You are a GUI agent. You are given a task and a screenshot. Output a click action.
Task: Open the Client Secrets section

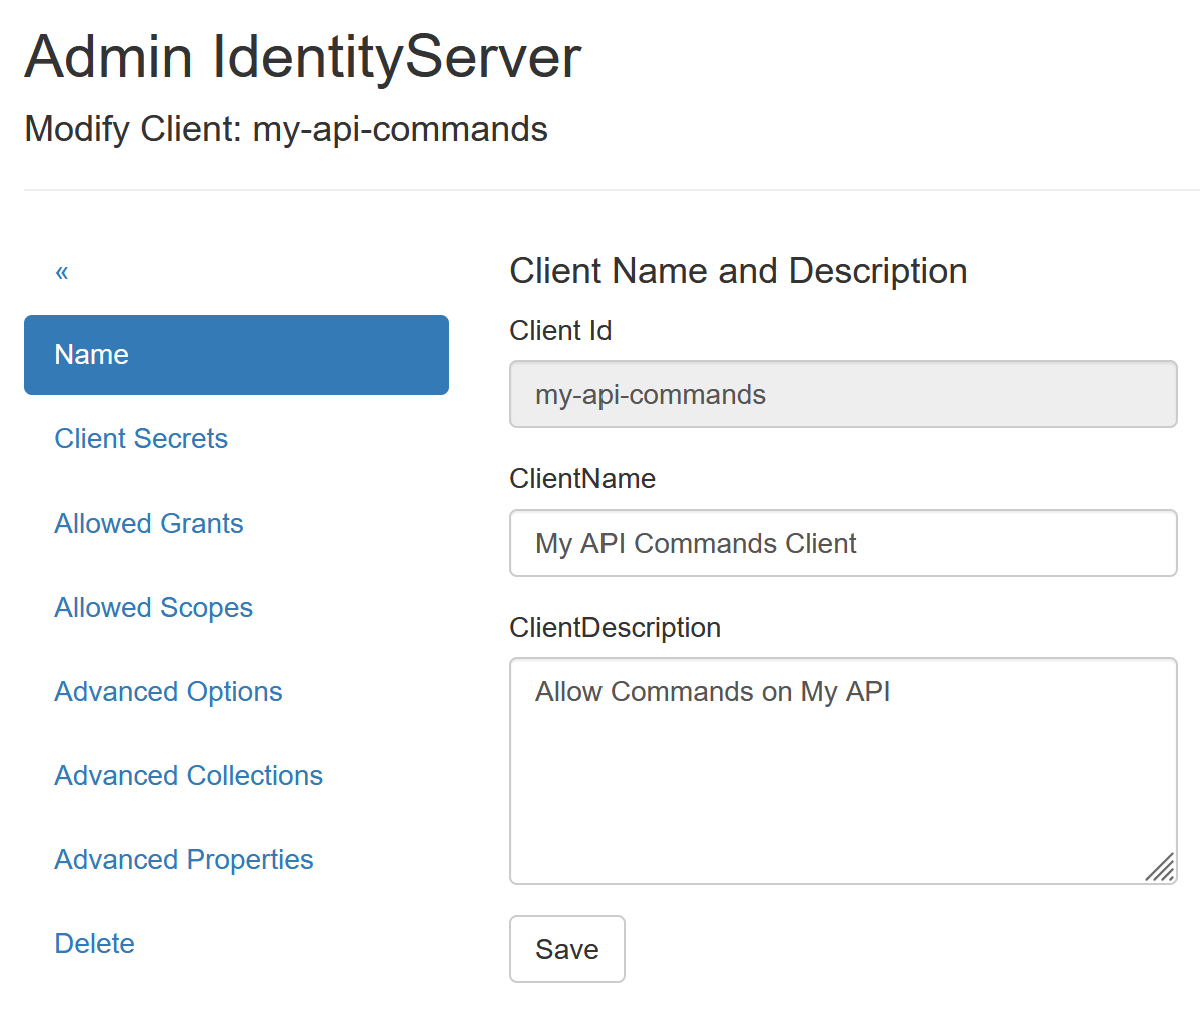(x=141, y=439)
